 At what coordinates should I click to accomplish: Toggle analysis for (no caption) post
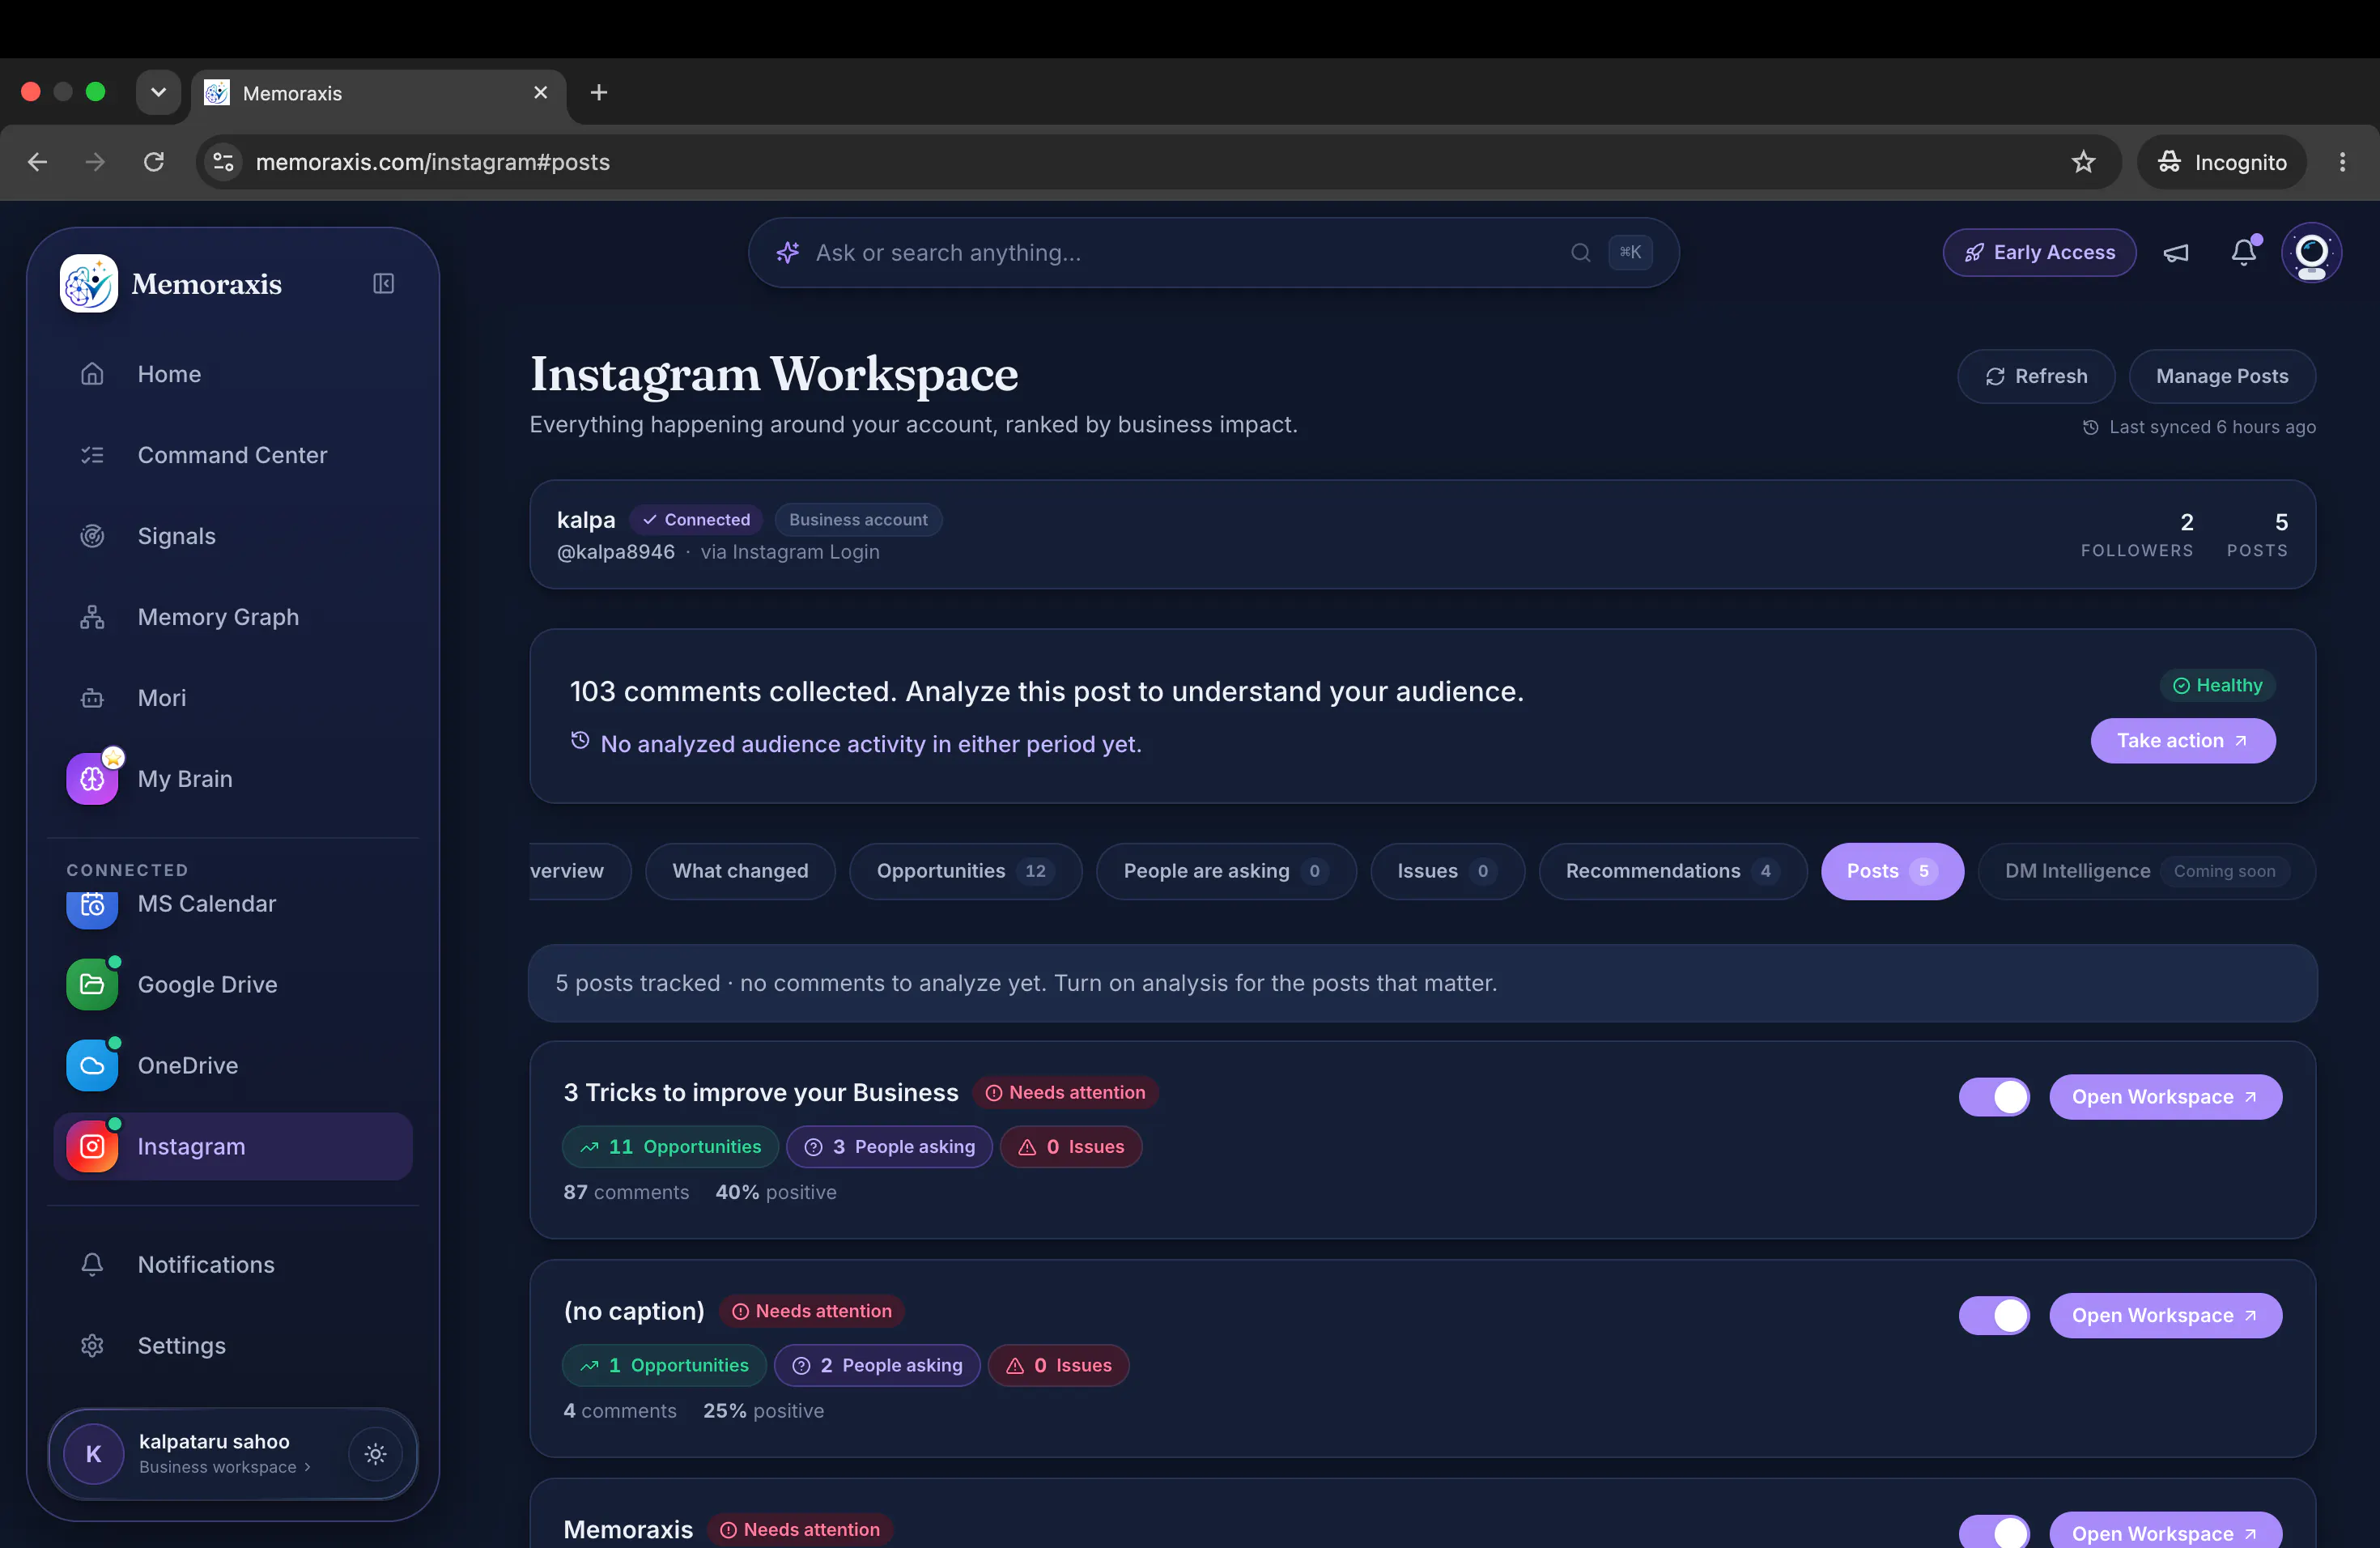[1994, 1316]
